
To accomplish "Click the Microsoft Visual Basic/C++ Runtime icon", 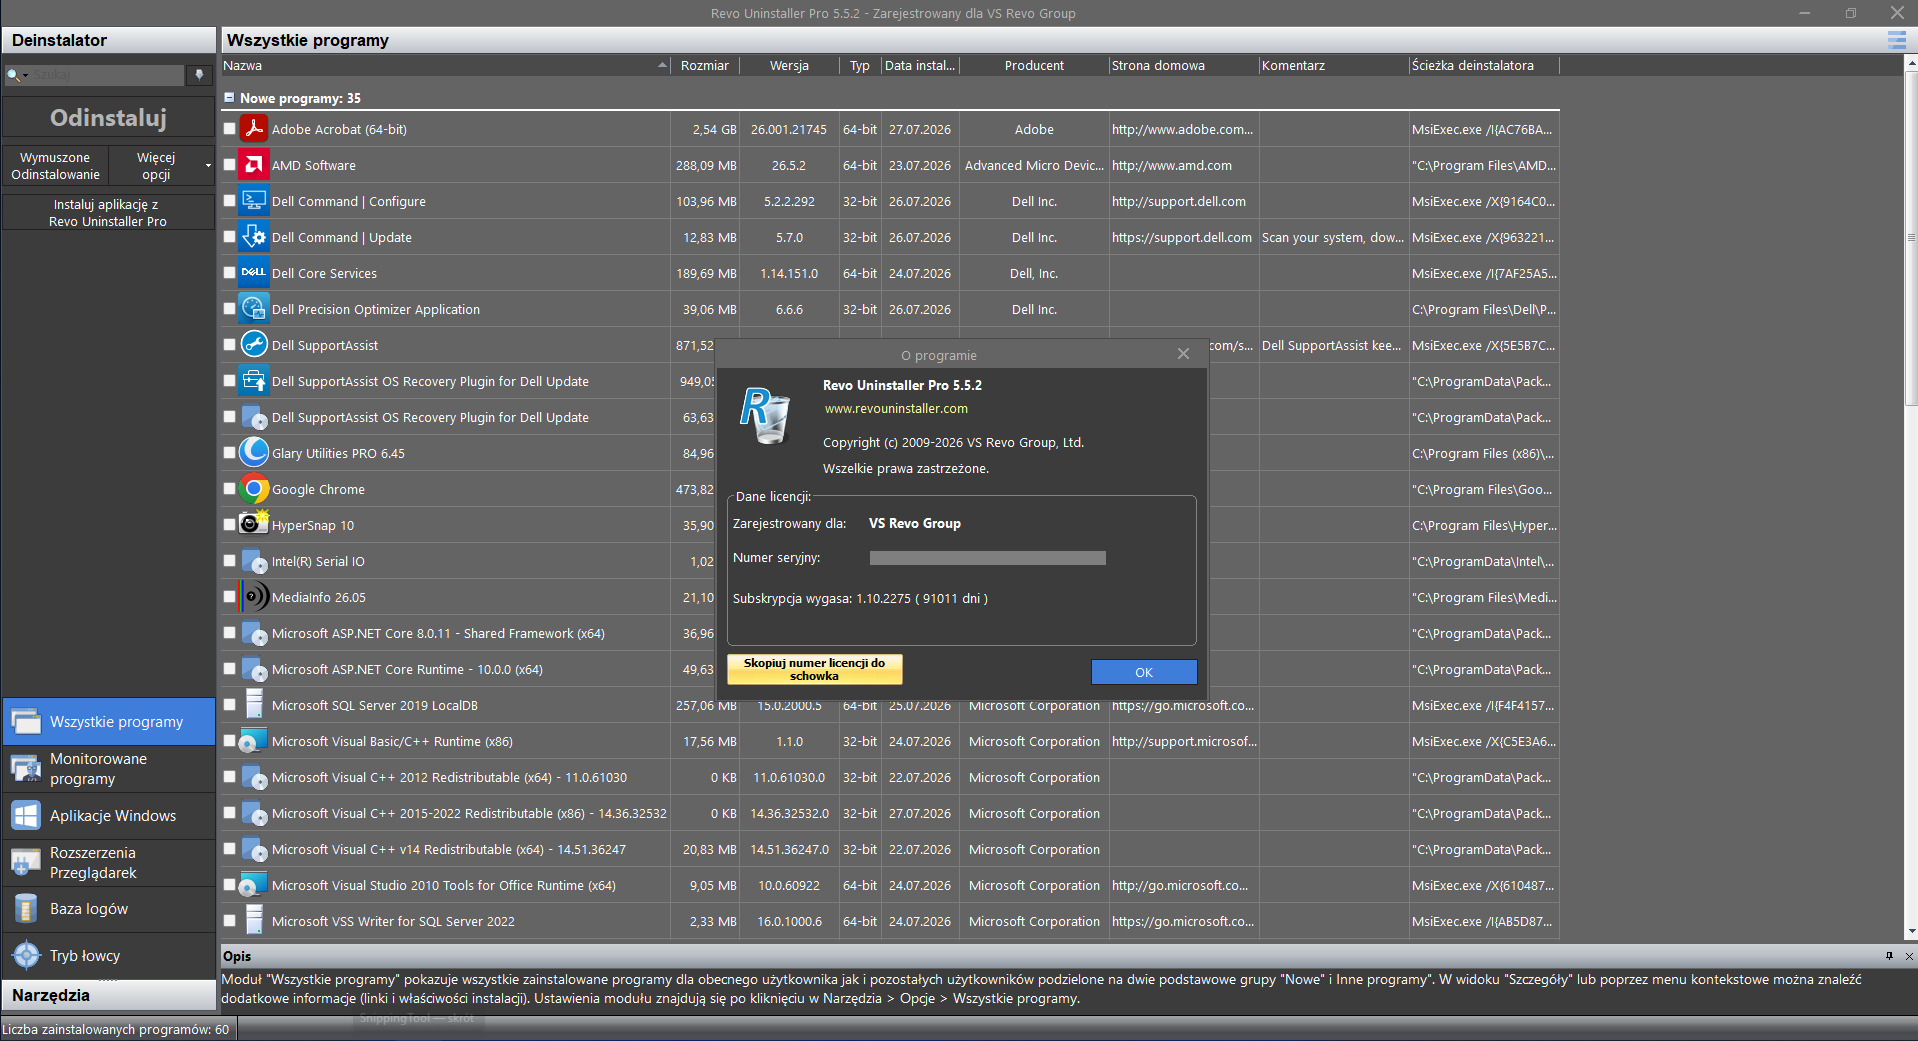I will [254, 741].
